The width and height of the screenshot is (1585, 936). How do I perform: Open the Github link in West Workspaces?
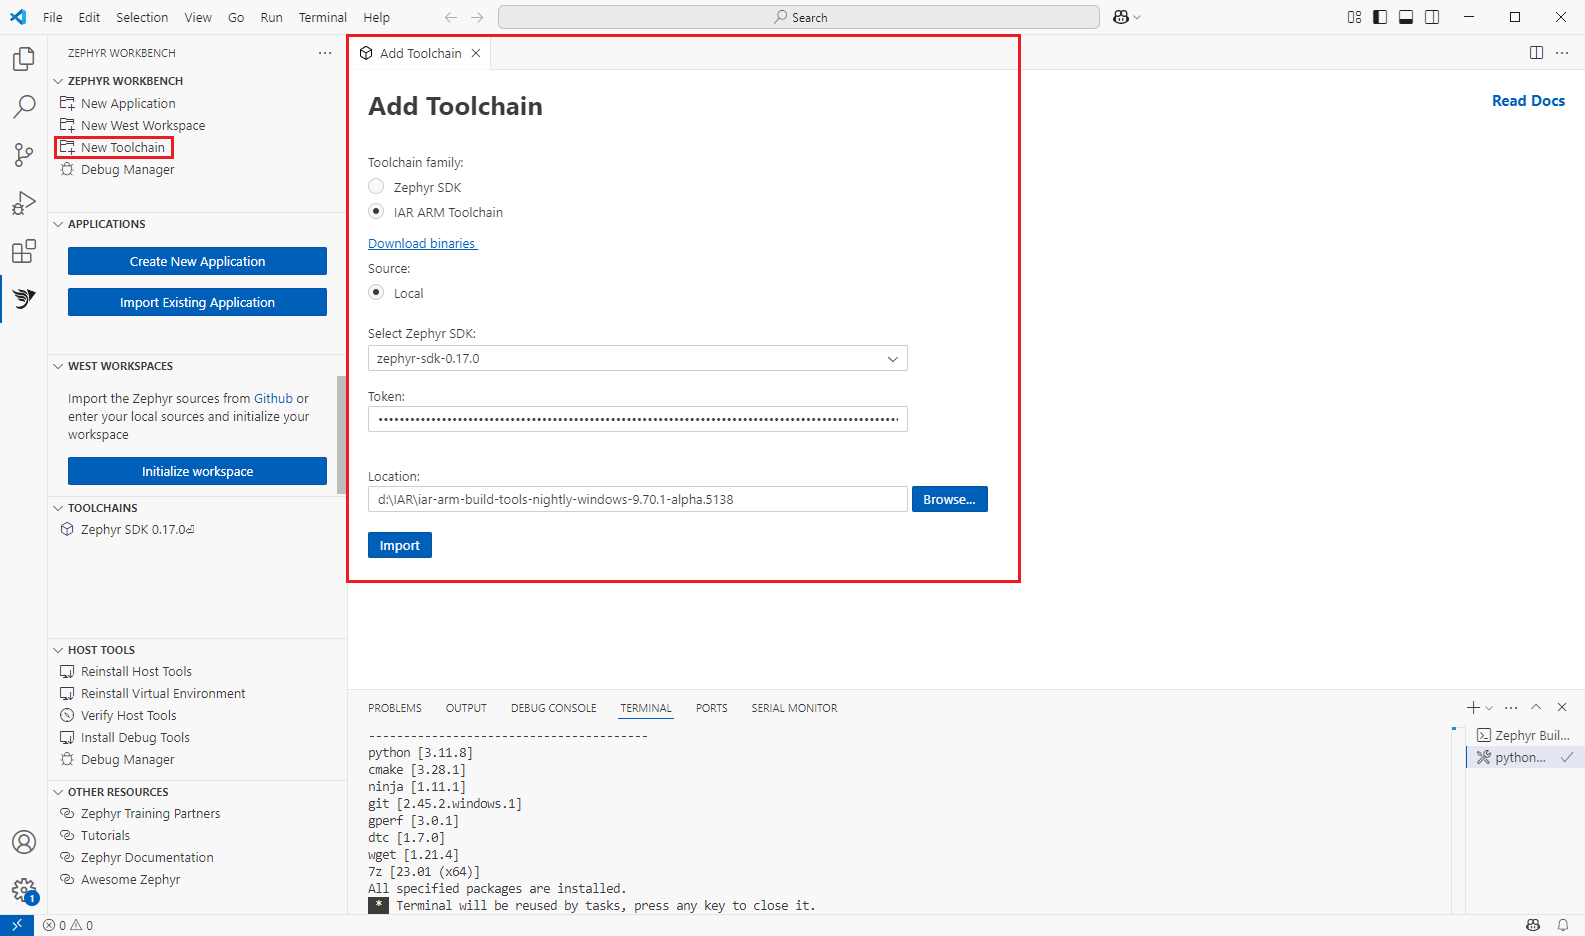tap(273, 398)
